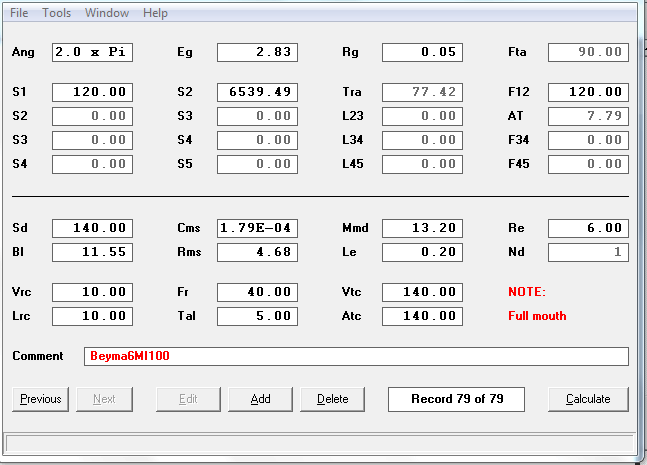Select the Sd field showing 140.00
Viewport: 647px width, 465px height.
pyautogui.click(x=92, y=228)
